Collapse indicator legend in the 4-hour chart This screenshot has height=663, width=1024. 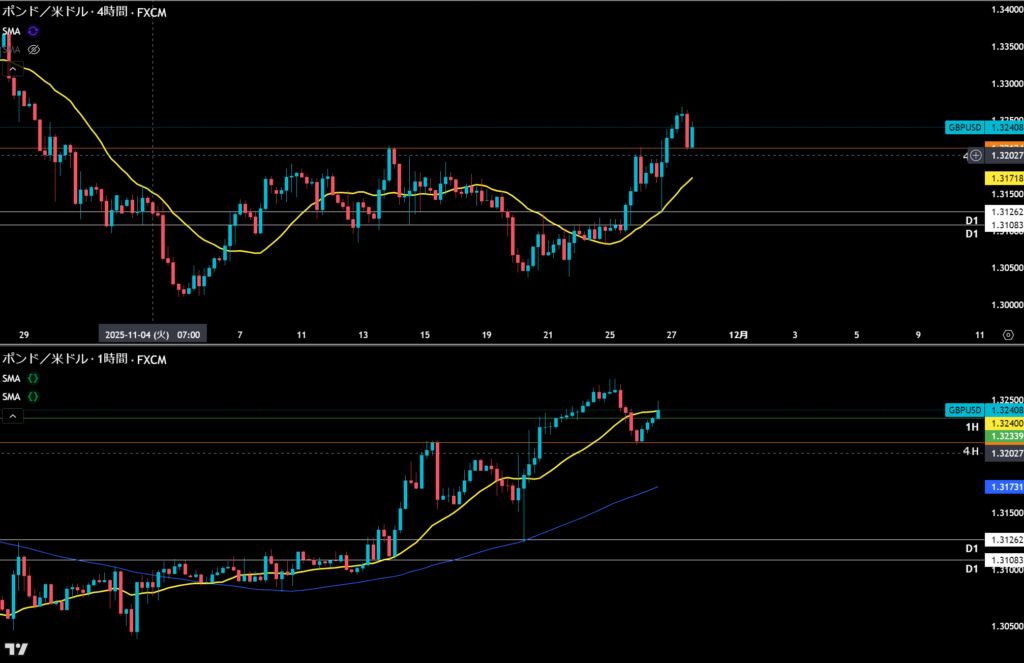click(13, 69)
